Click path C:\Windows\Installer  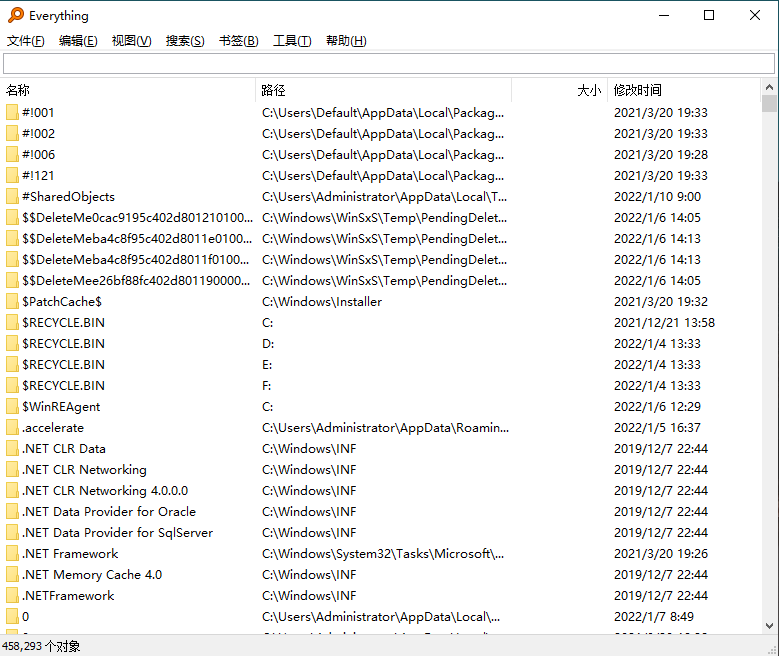point(322,302)
